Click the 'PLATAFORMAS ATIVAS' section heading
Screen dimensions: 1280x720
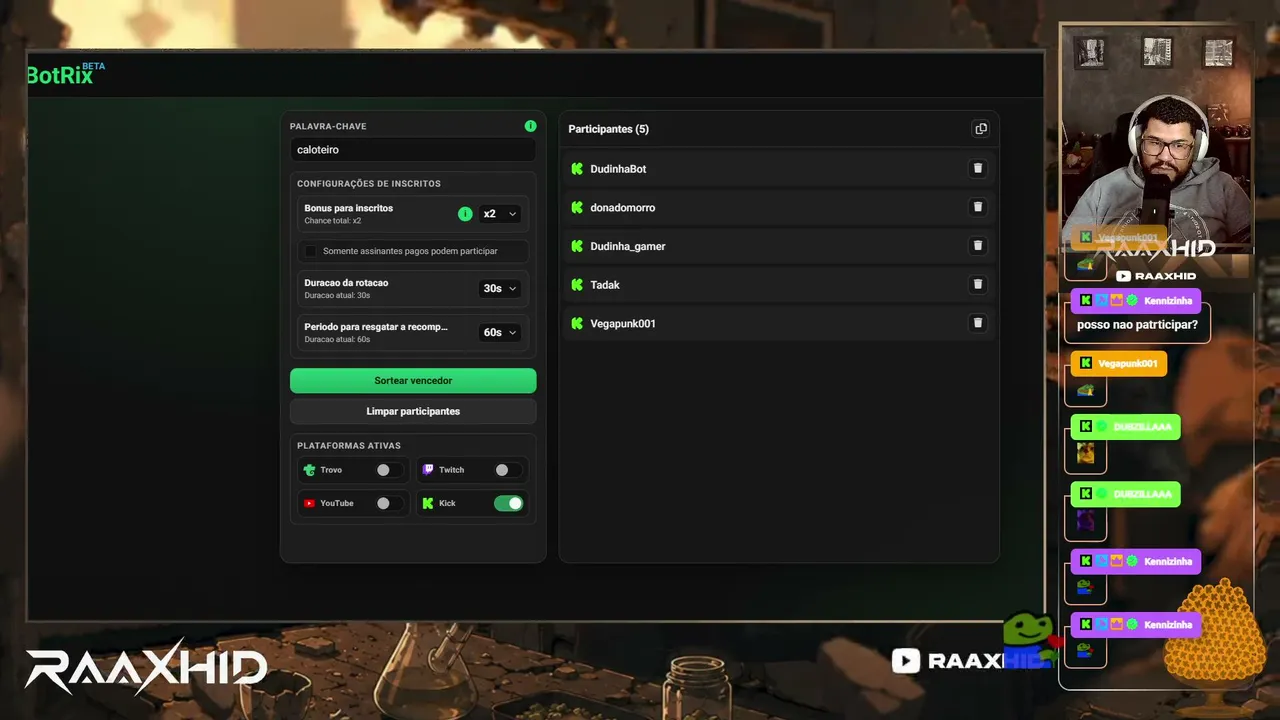pos(349,446)
